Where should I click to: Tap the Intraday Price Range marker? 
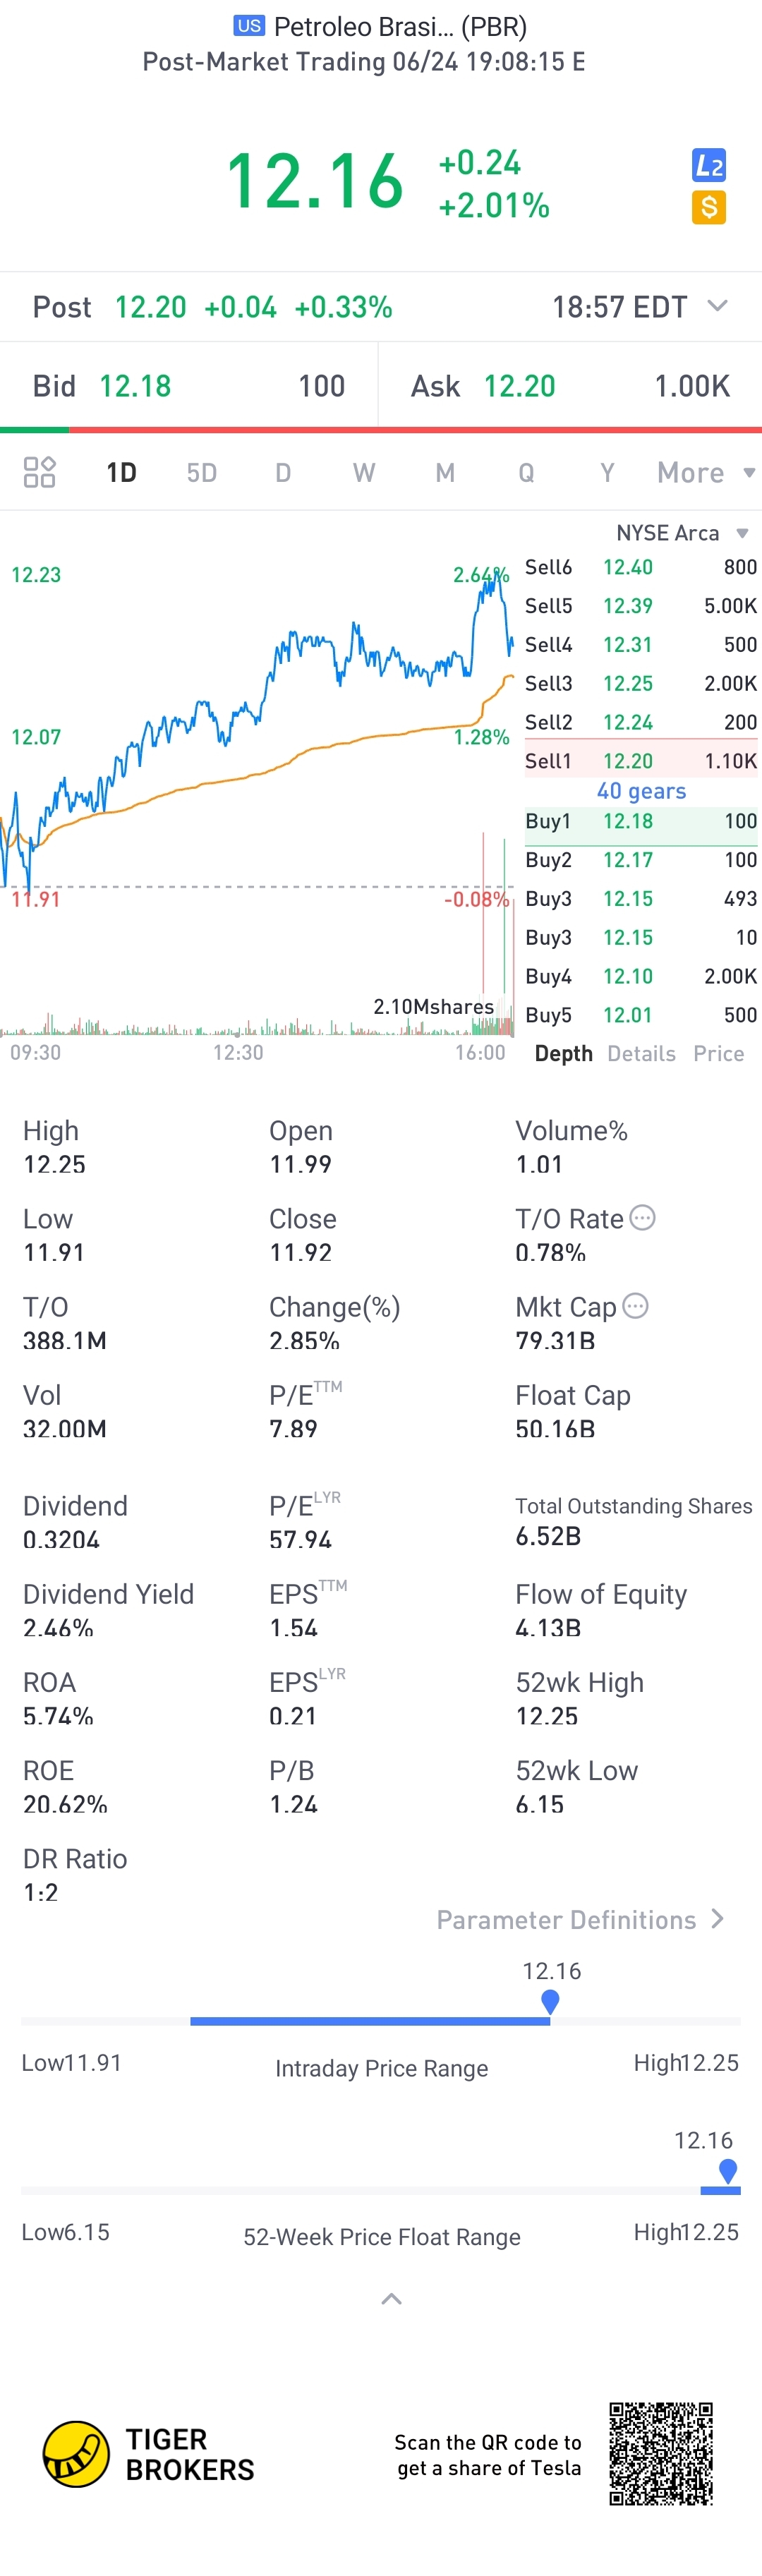click(550, 2001)
